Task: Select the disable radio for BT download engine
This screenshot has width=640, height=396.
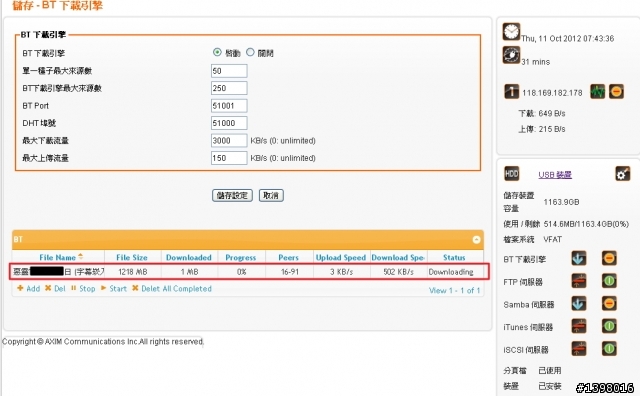Action: tap(250, 52)
